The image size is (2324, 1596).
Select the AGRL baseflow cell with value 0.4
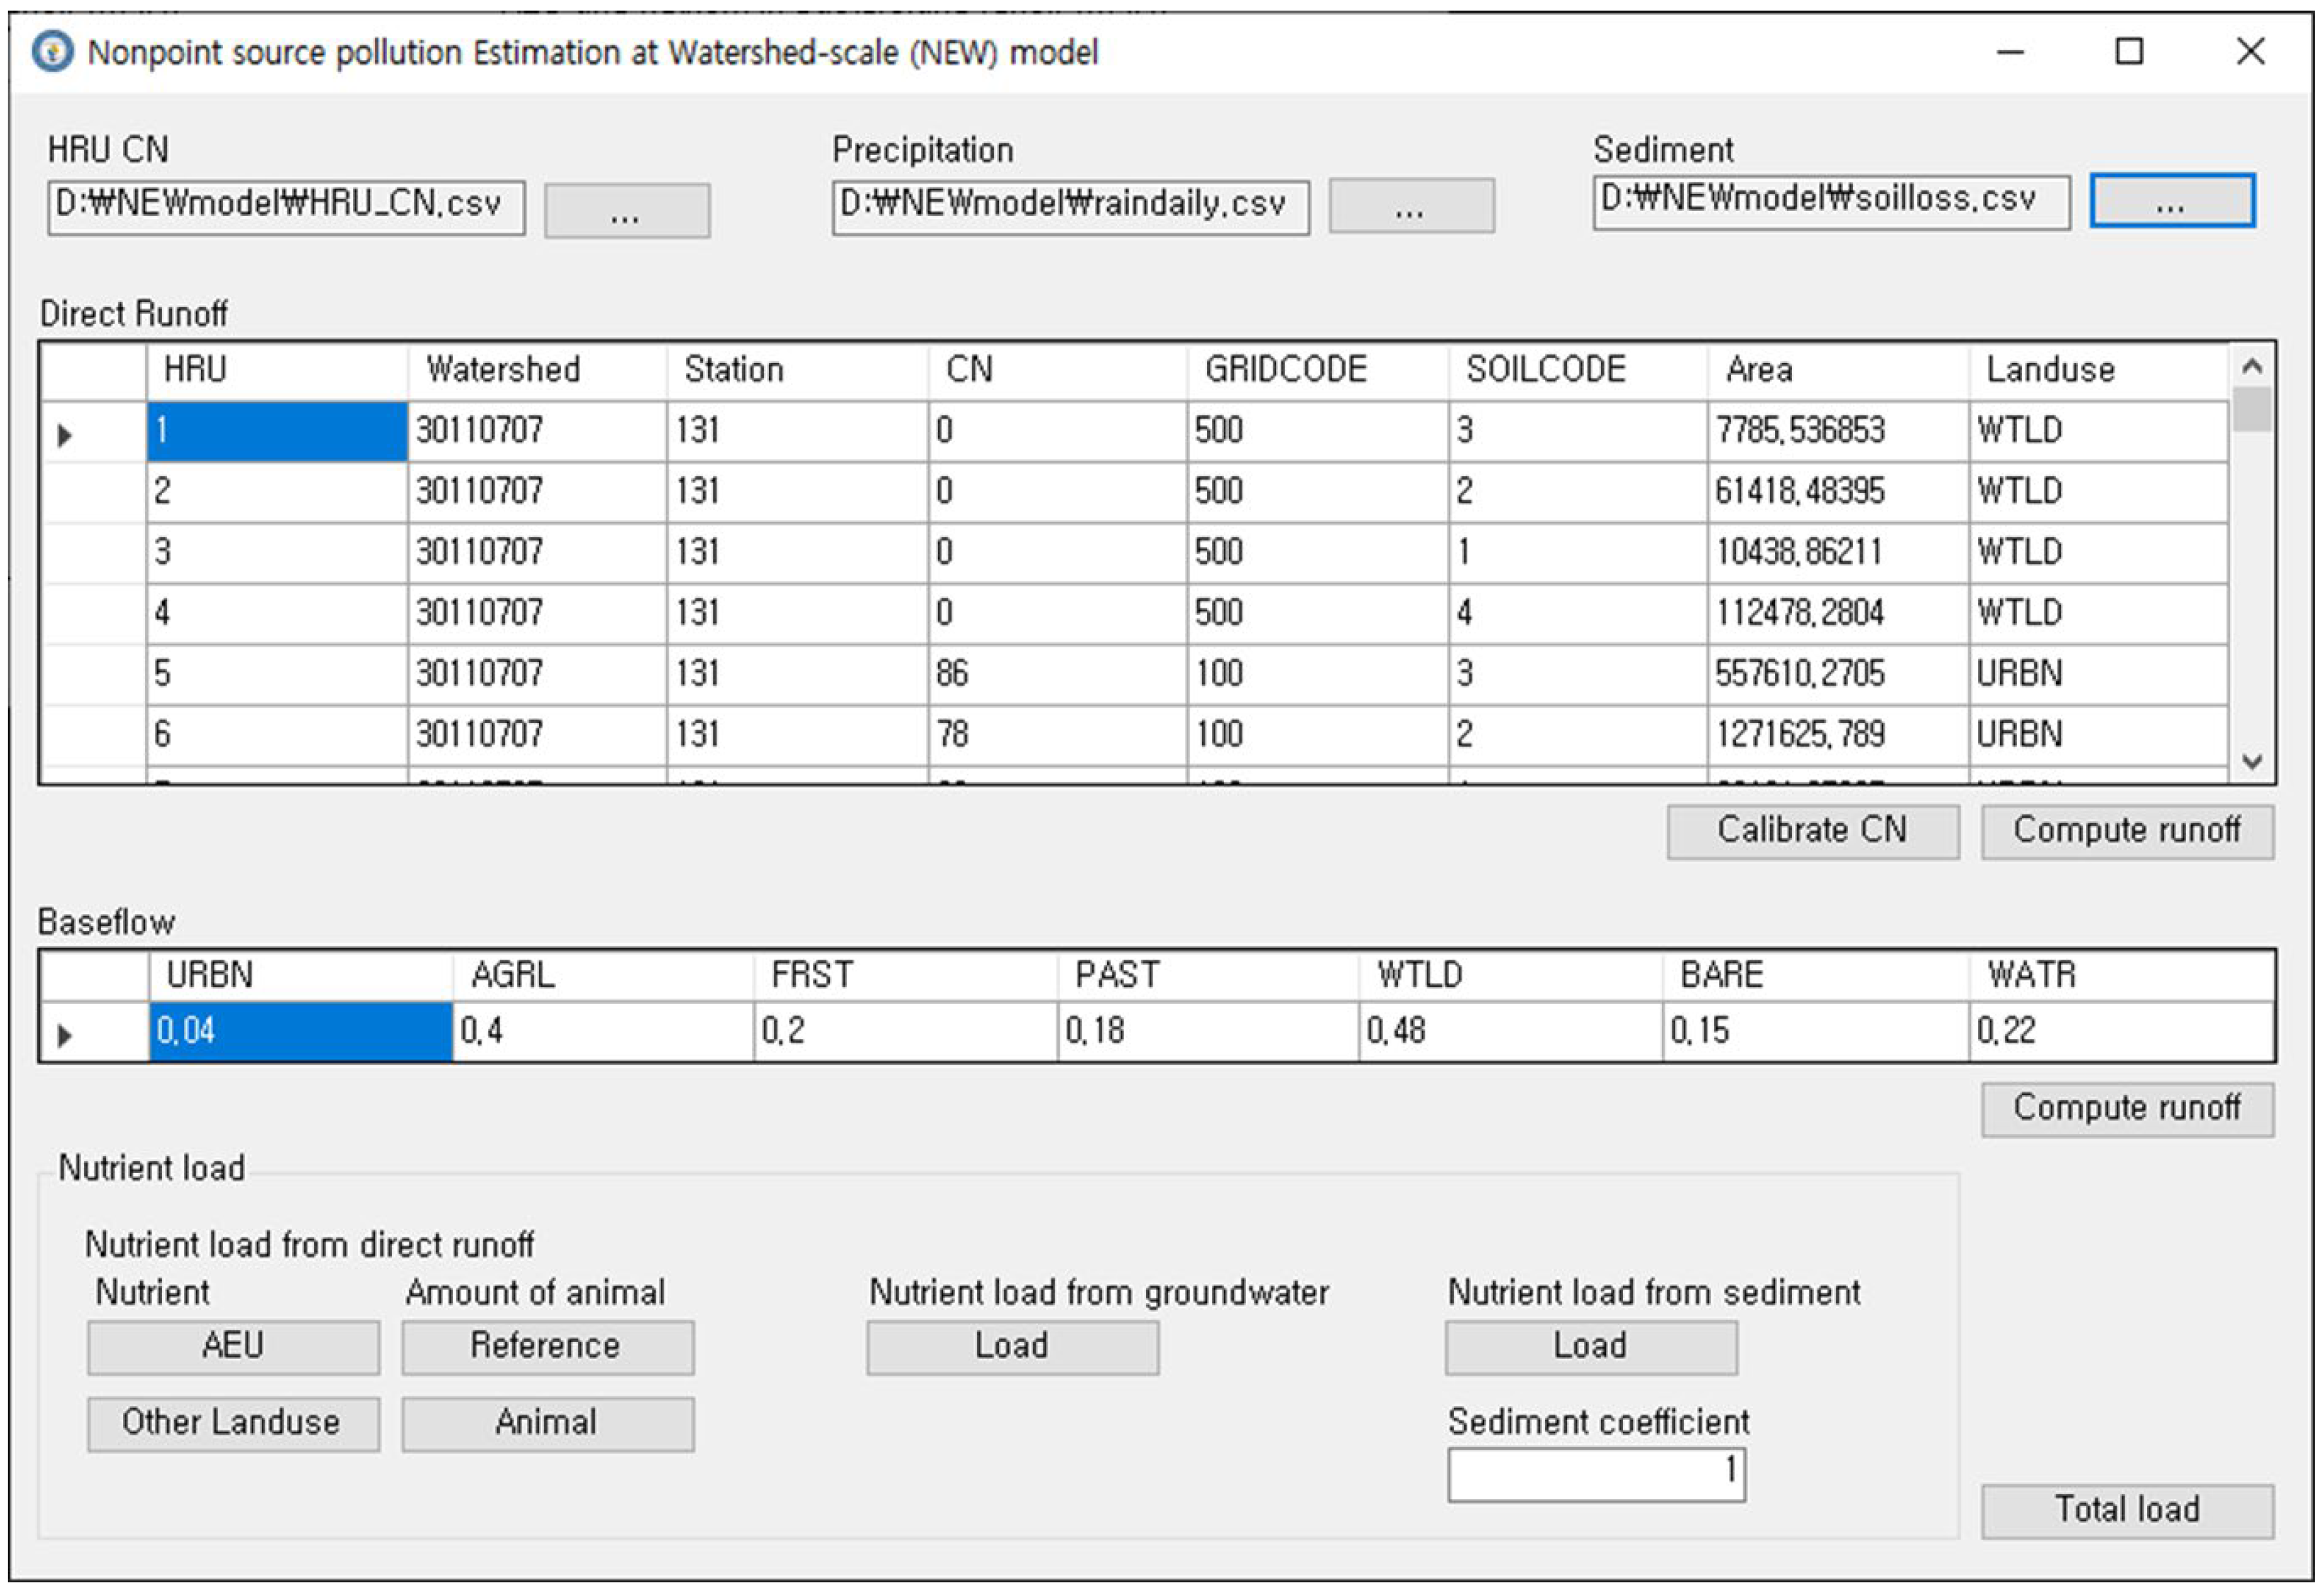603,1032
